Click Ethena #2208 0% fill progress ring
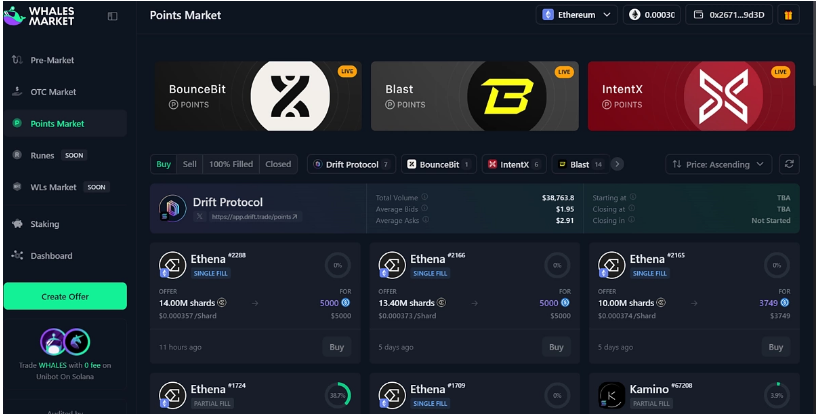 [x=338, y=265]
